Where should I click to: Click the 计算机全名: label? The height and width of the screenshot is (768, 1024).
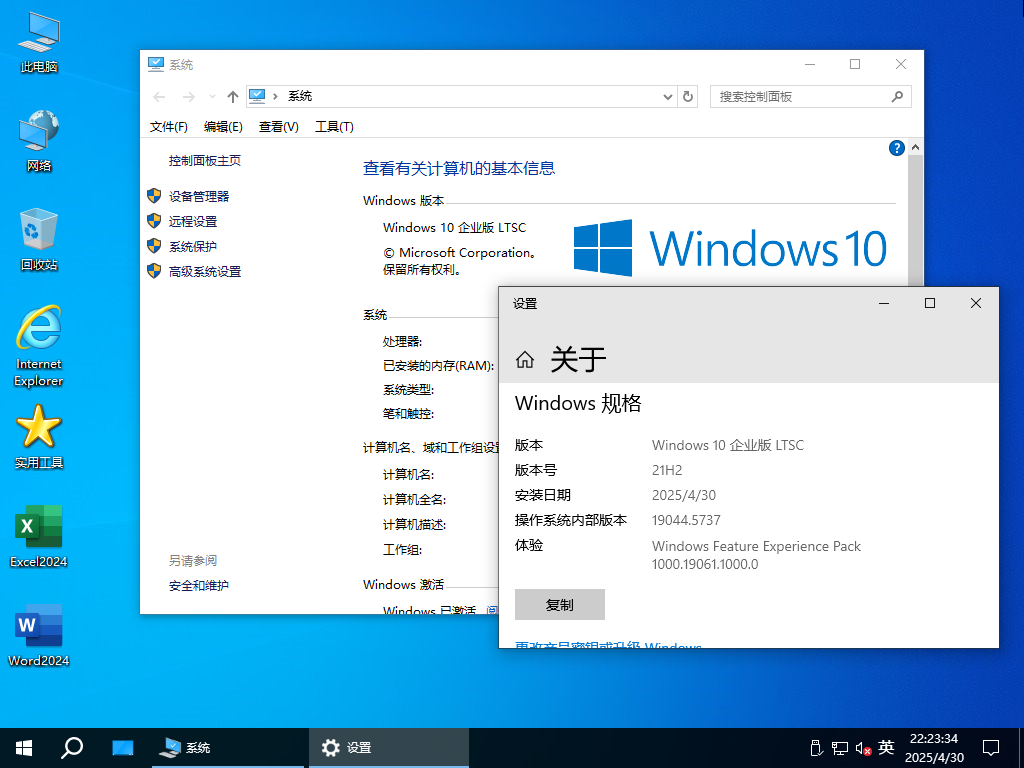click(x=414, y=500)
